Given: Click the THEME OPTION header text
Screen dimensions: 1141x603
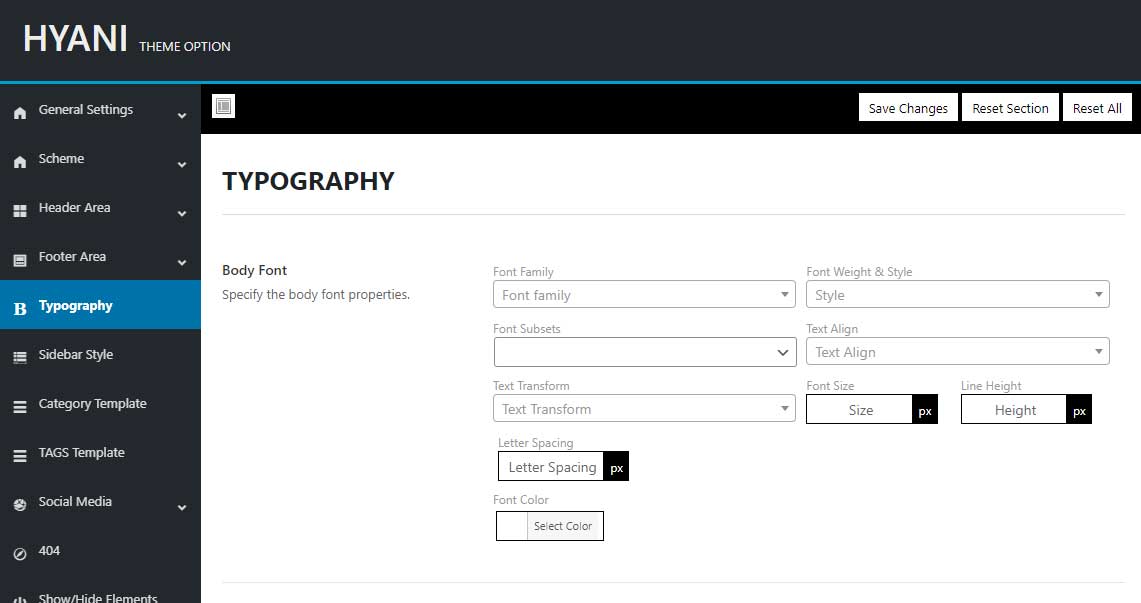Looking at the screenshot, I should (185, 46).
